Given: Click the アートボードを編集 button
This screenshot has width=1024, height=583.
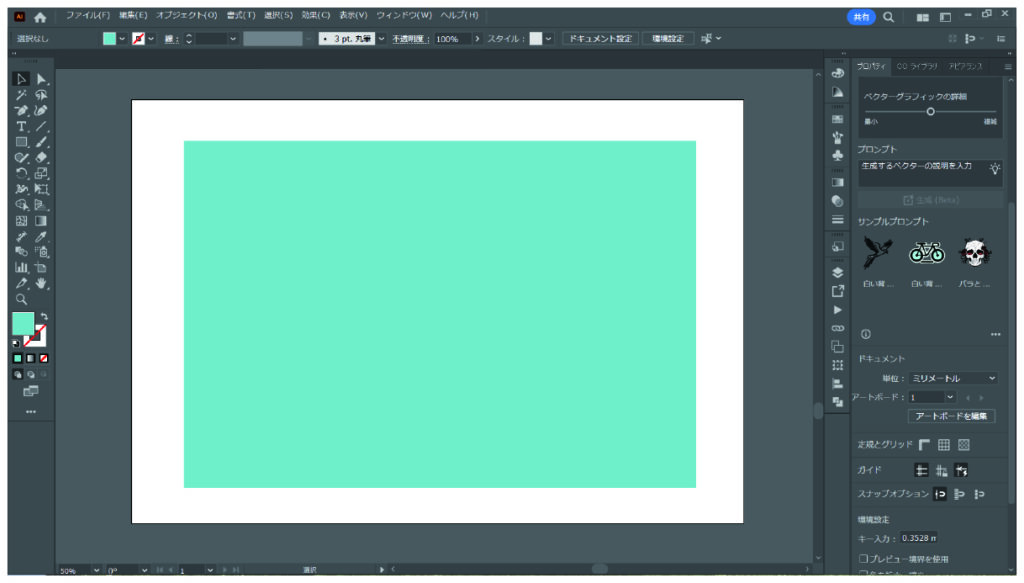Looking at the screenshot, I should pyautogui.click(x=952, y=417).
